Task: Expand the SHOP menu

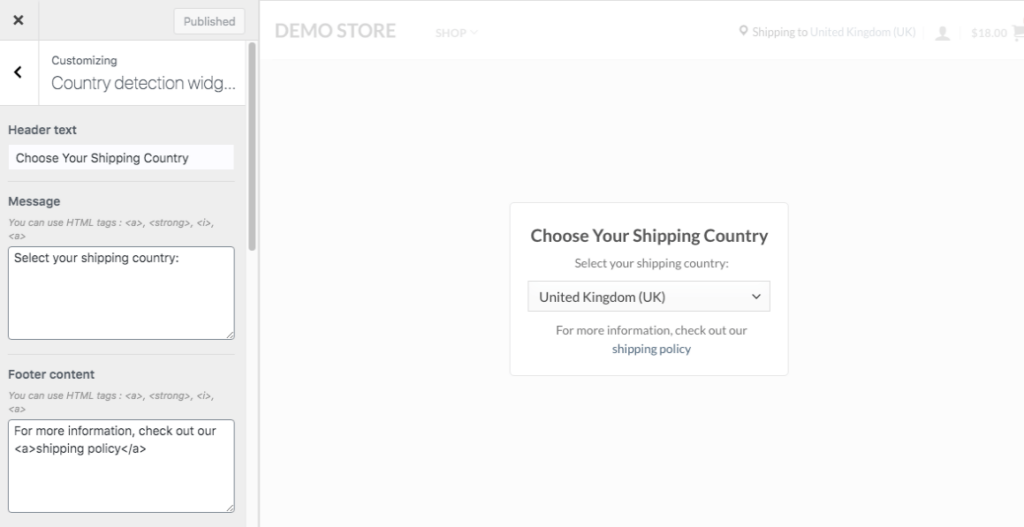Action: pyautogui.click(x=456, y=33)
